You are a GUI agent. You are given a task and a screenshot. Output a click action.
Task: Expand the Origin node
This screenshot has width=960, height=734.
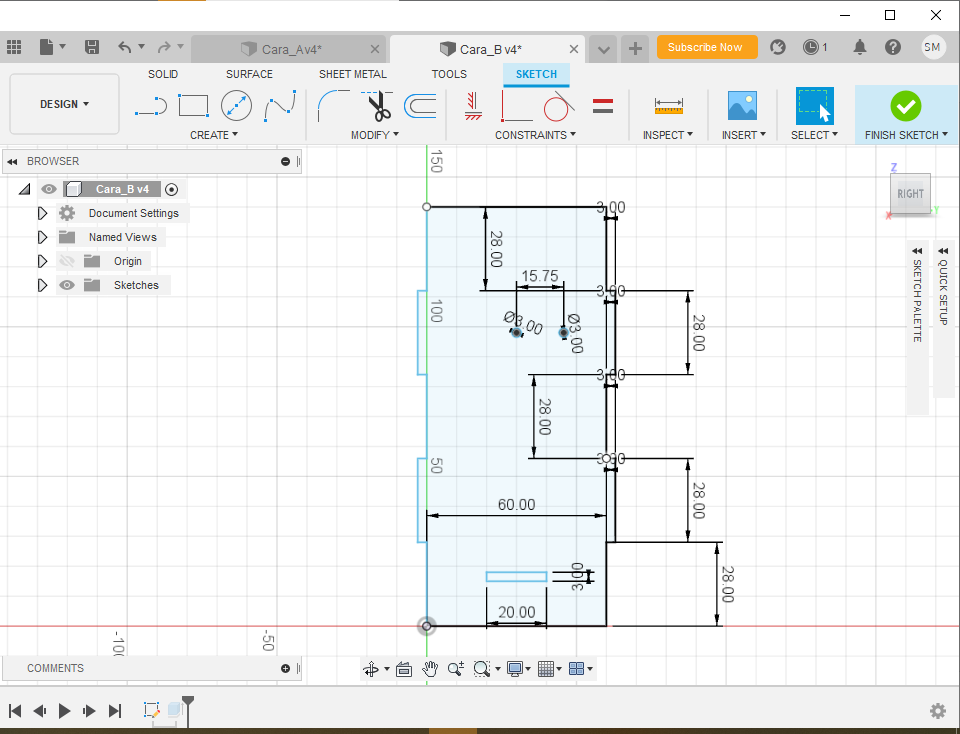[x=42, y=261]
